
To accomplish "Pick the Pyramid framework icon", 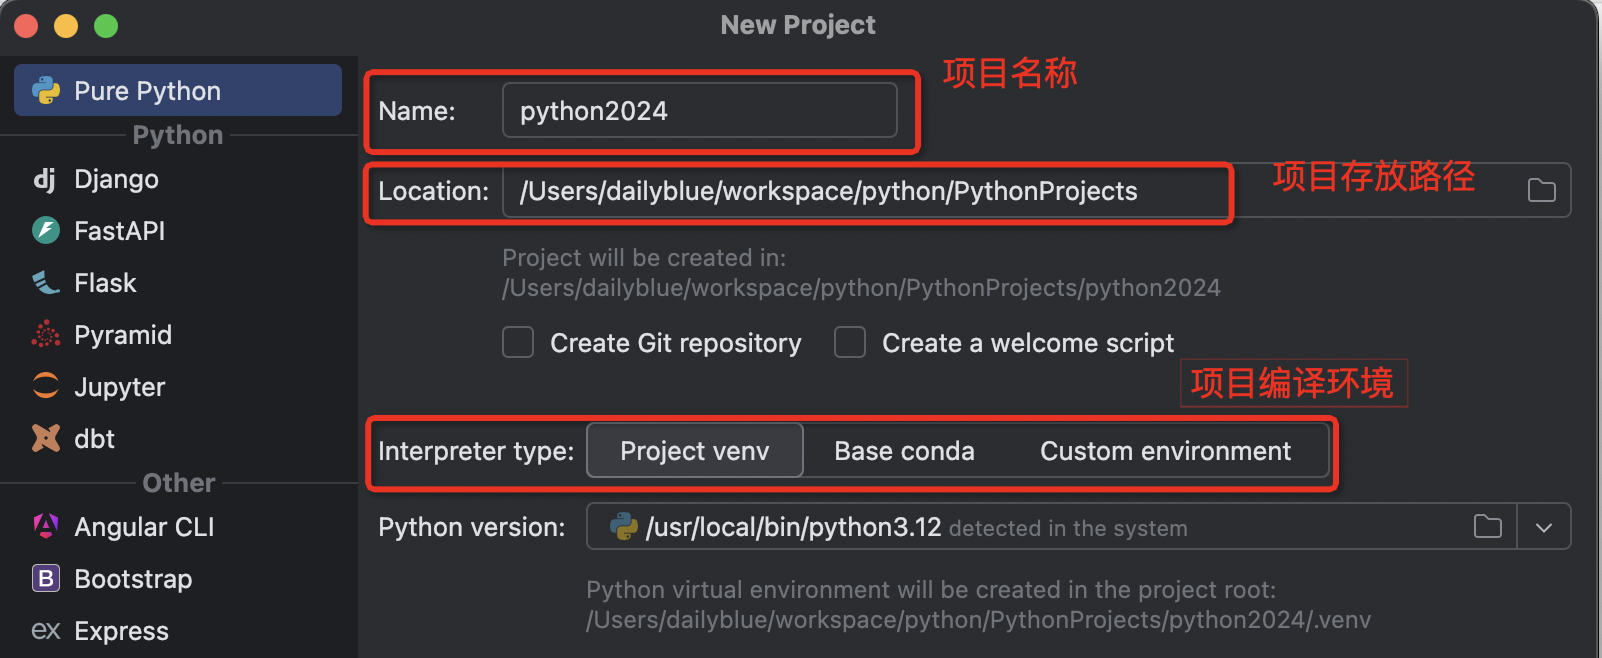I will tap(46, 335).
